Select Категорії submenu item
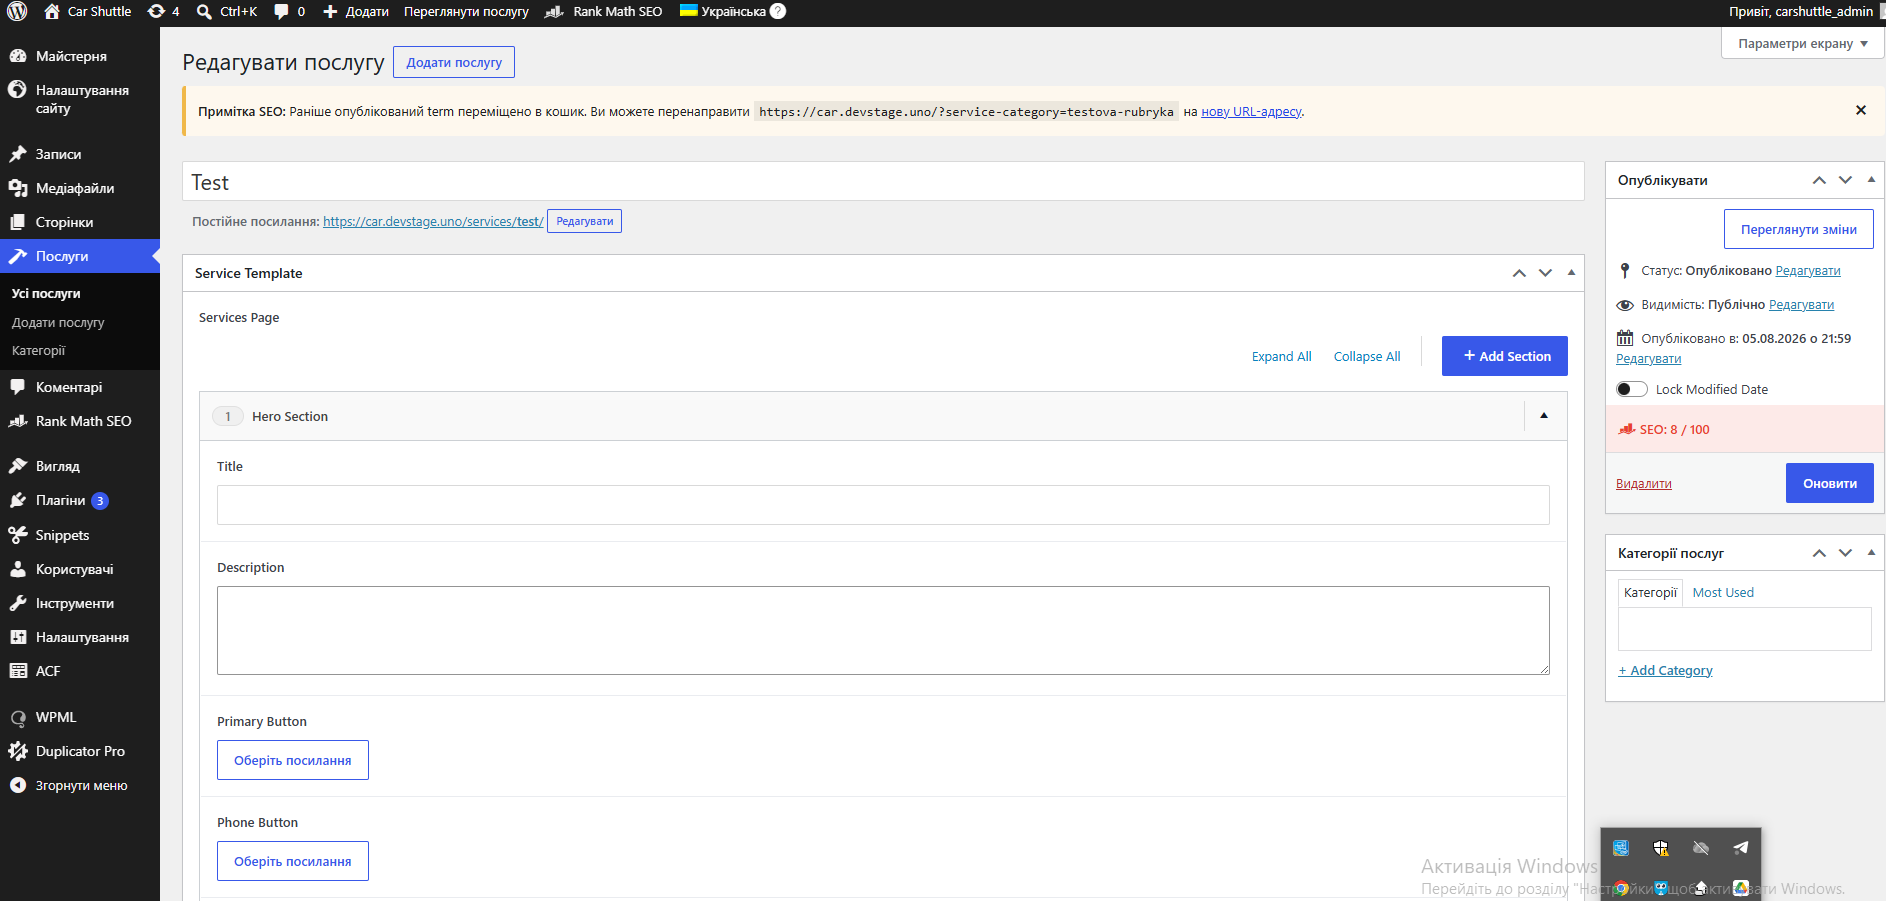 (x=38, y=350)
